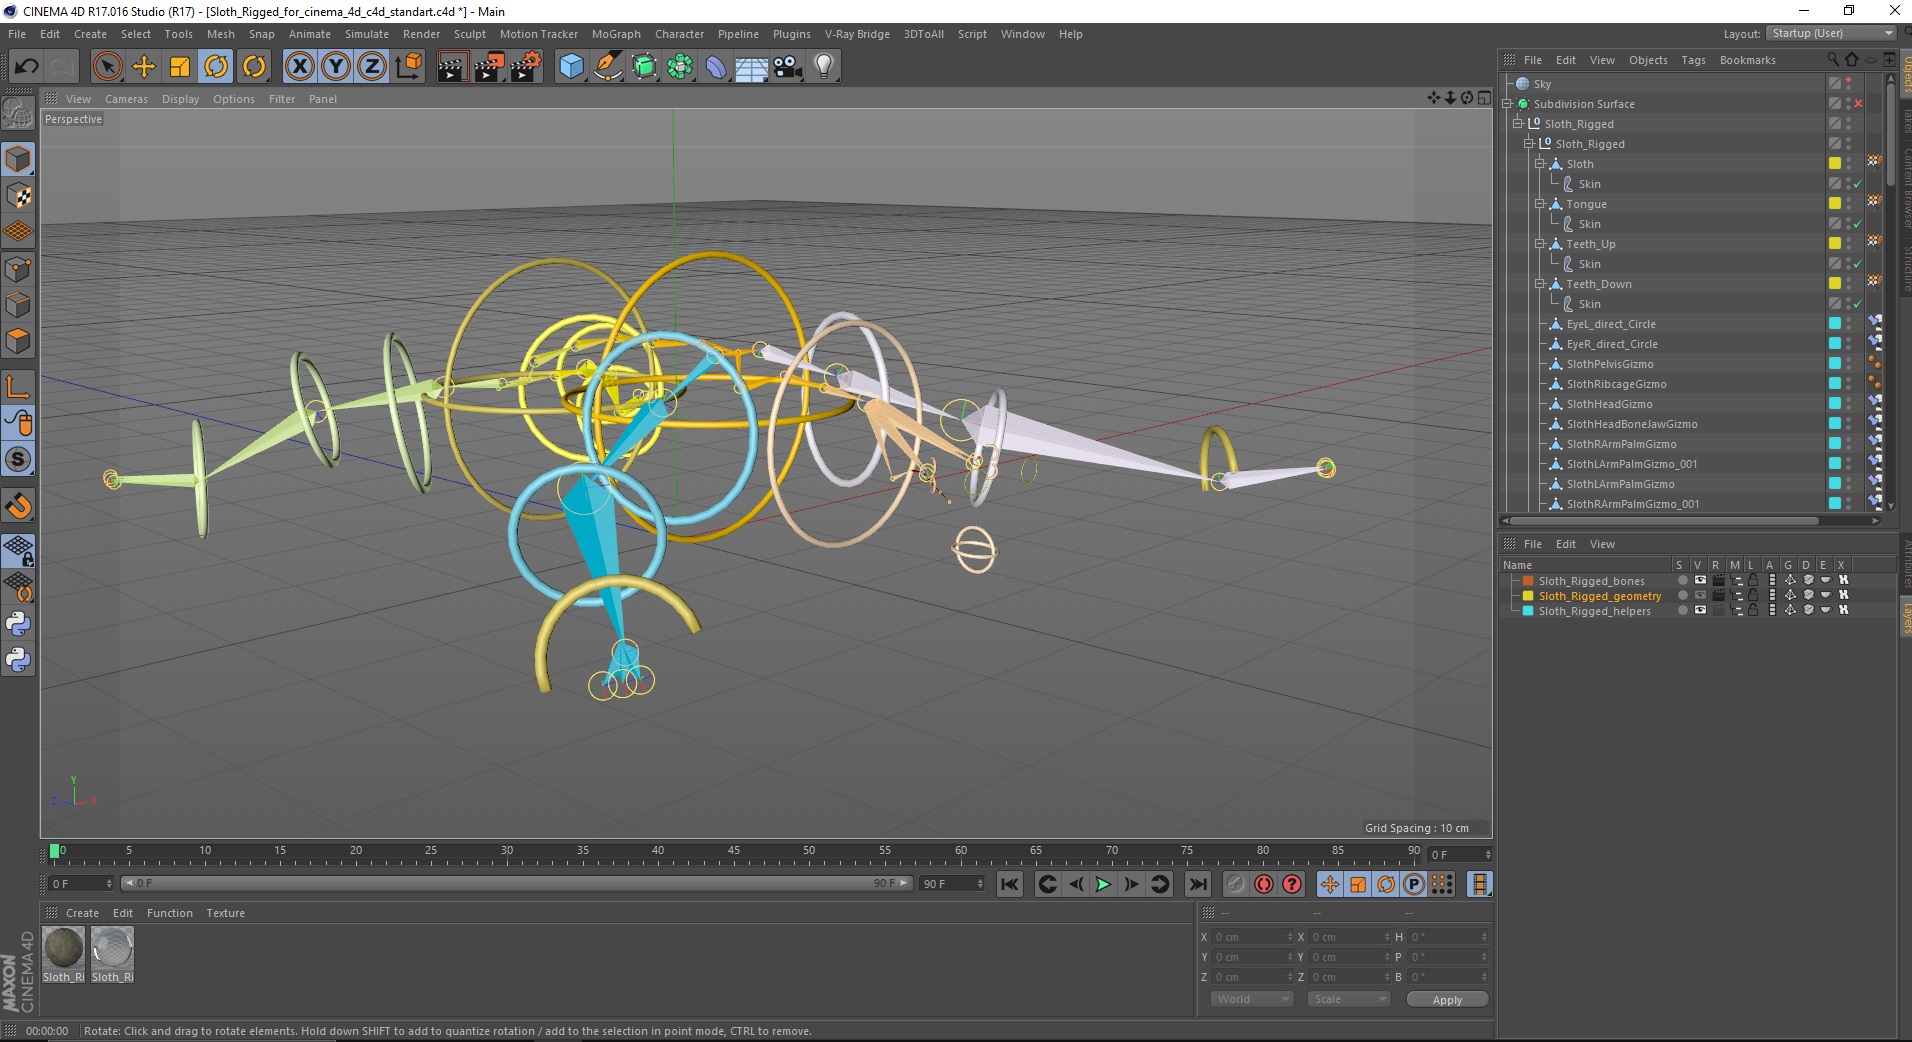
Task: Add a Cube primitive object
Action: pyautogui.click(x=571, y=67)
